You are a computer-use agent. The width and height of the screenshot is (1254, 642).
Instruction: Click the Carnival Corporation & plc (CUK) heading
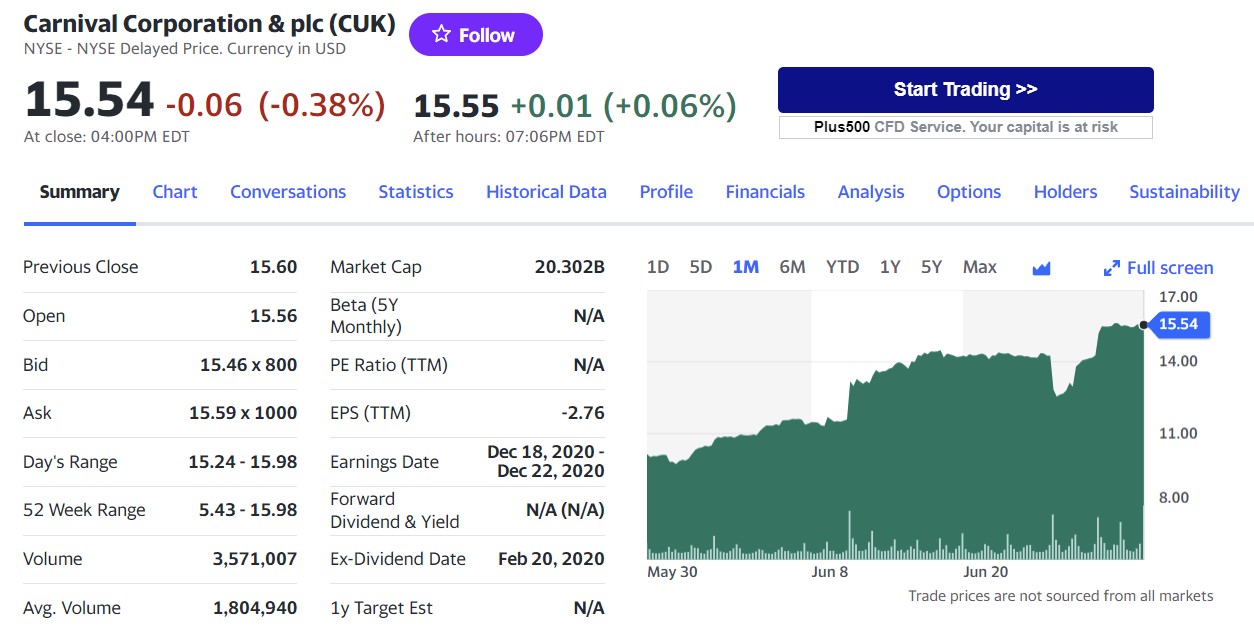209,23
